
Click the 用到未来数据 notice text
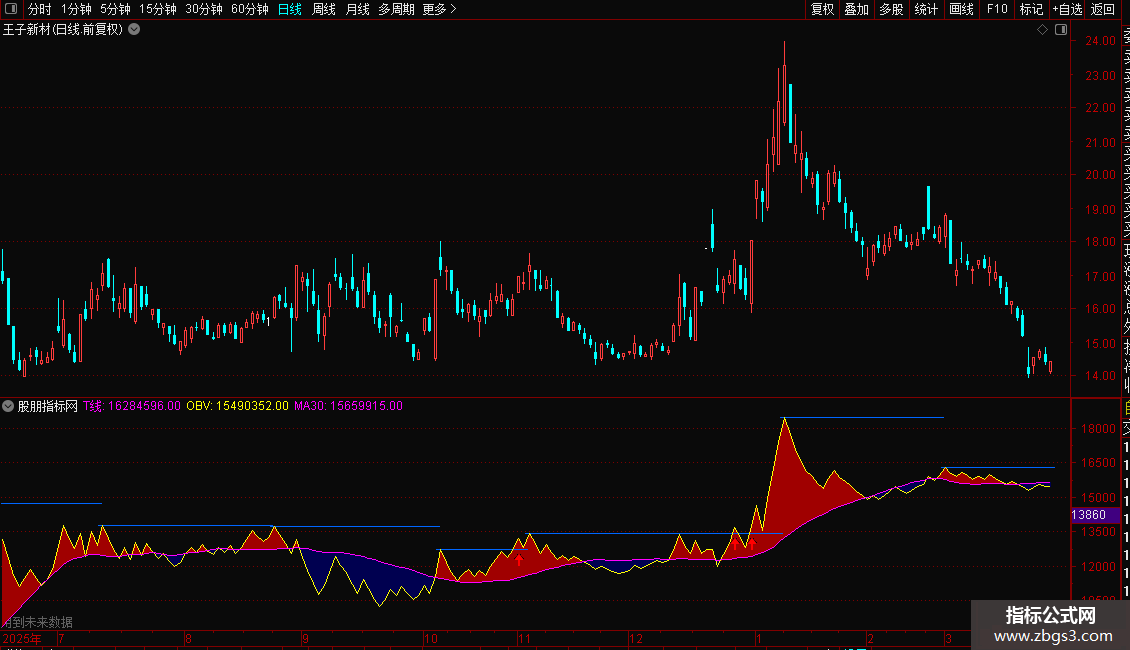37,622
